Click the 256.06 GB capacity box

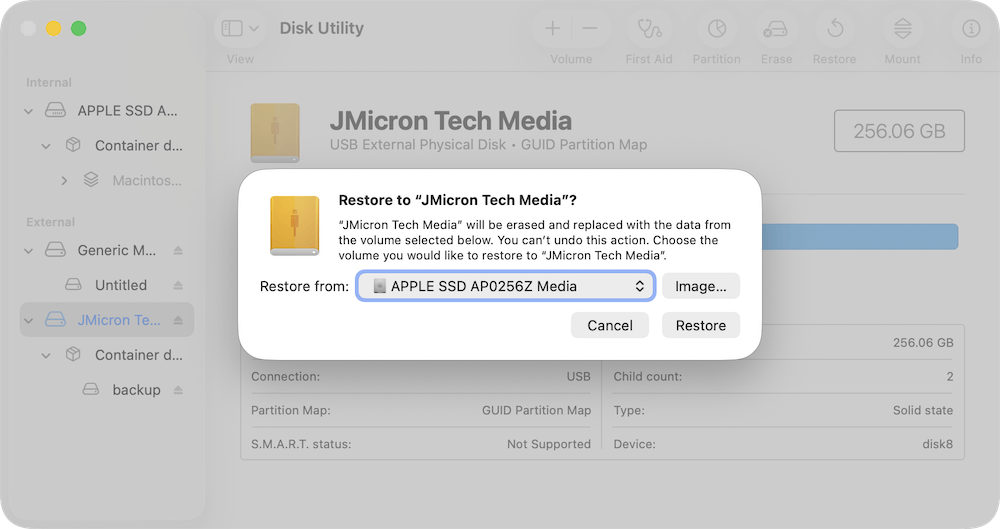pos(899,131)
